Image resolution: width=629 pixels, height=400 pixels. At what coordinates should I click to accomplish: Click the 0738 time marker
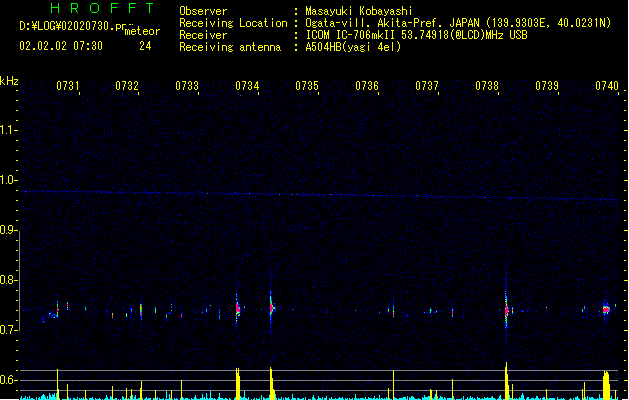point(487,86)
